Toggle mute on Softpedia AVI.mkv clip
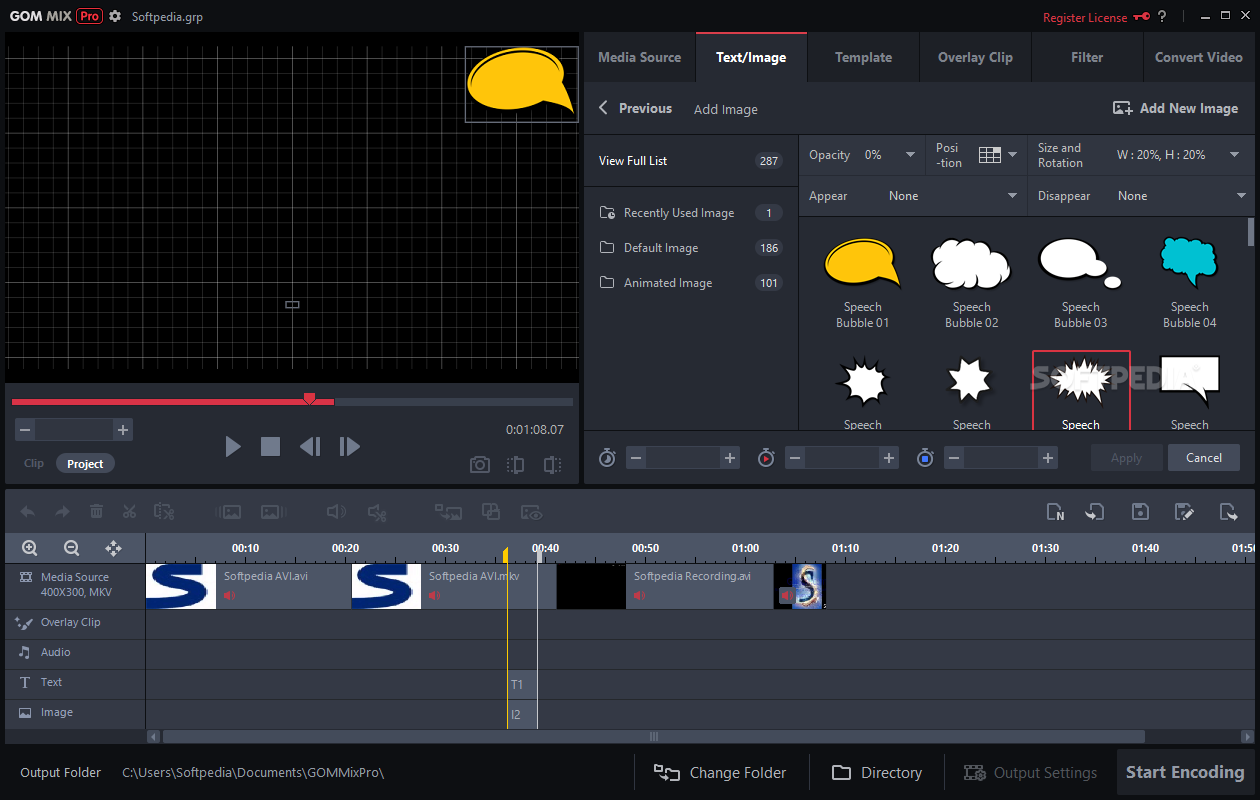The image size is (1260, 800). tap(435, 596)
